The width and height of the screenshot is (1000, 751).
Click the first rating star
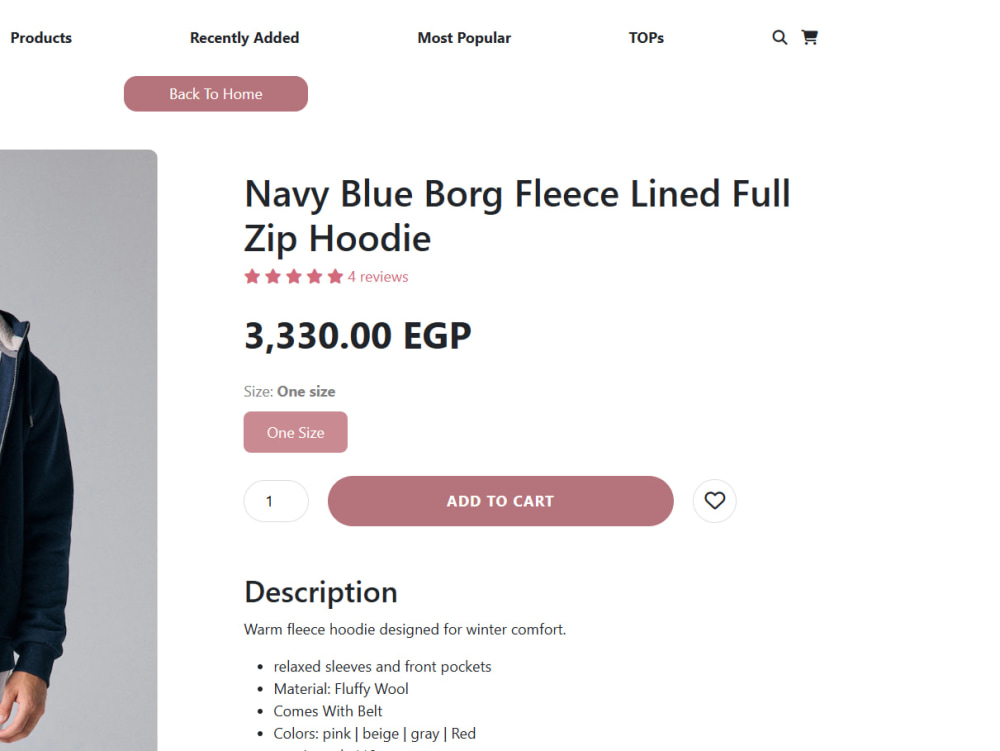(252, 277)
